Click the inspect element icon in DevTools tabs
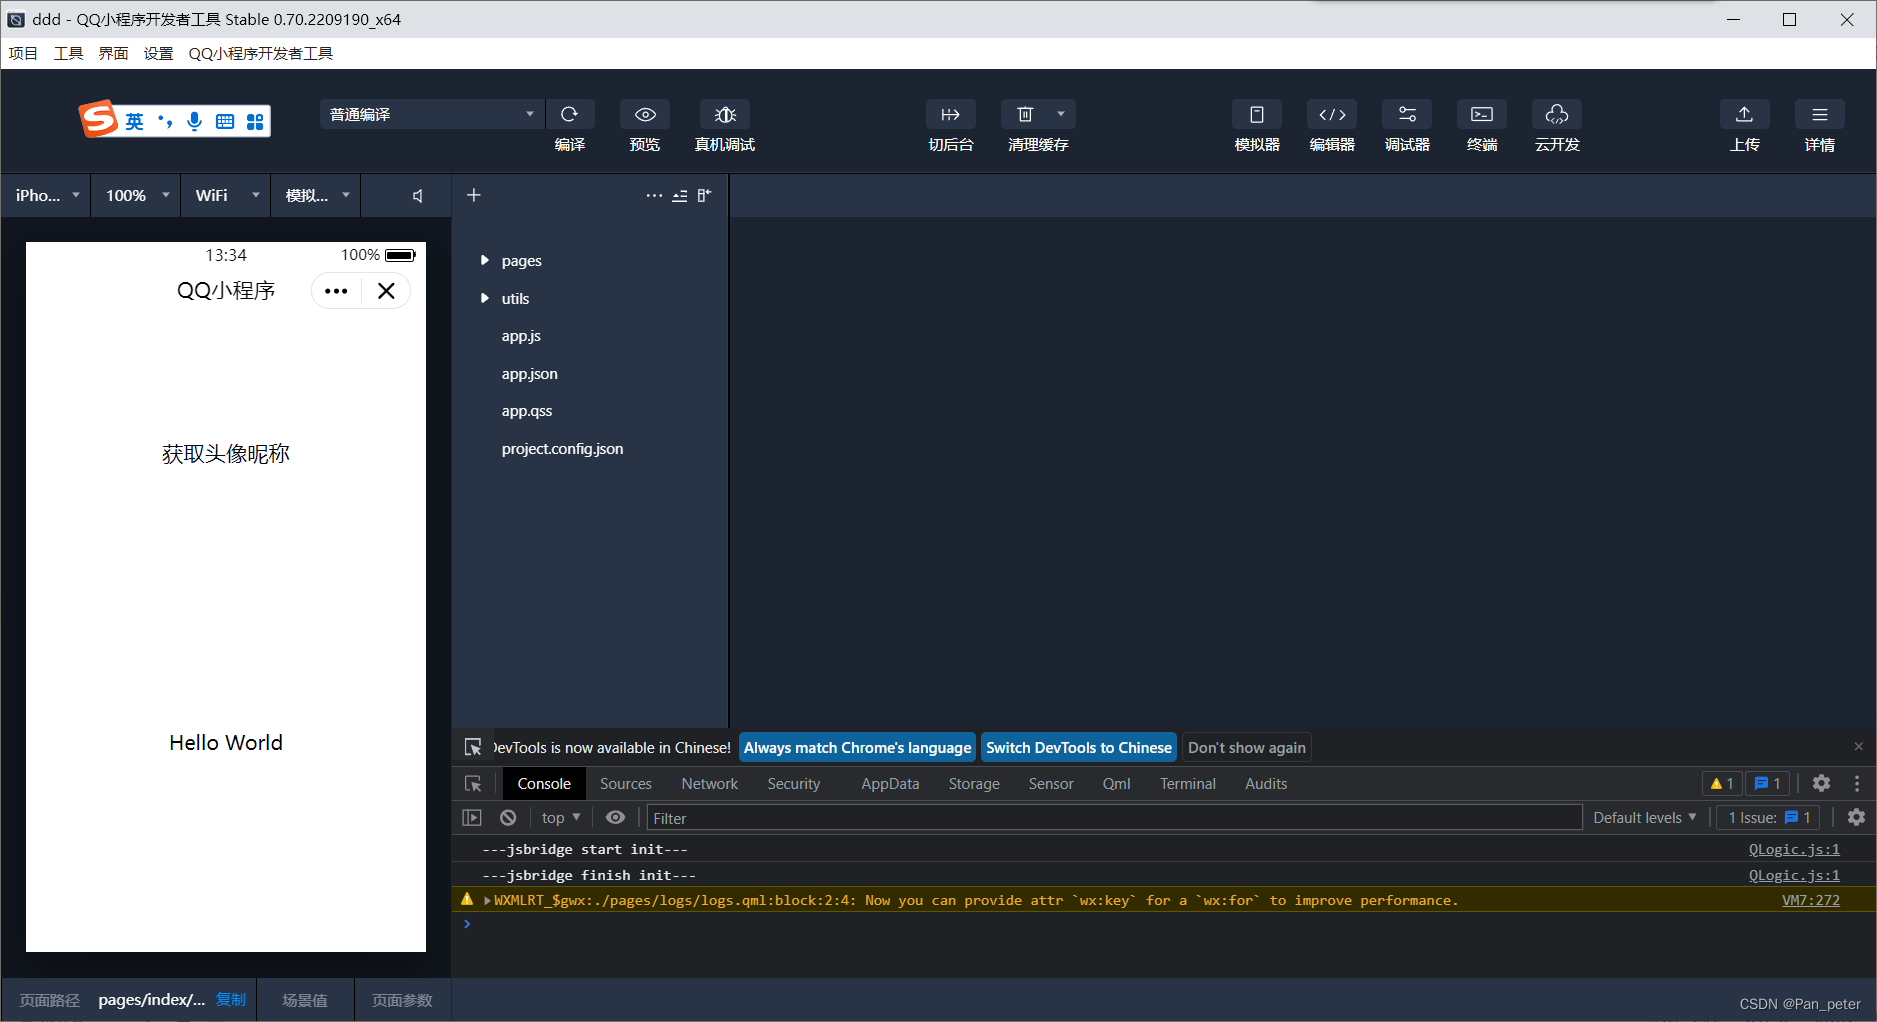Screen dimensions: 1877x1022 (474, 784)
